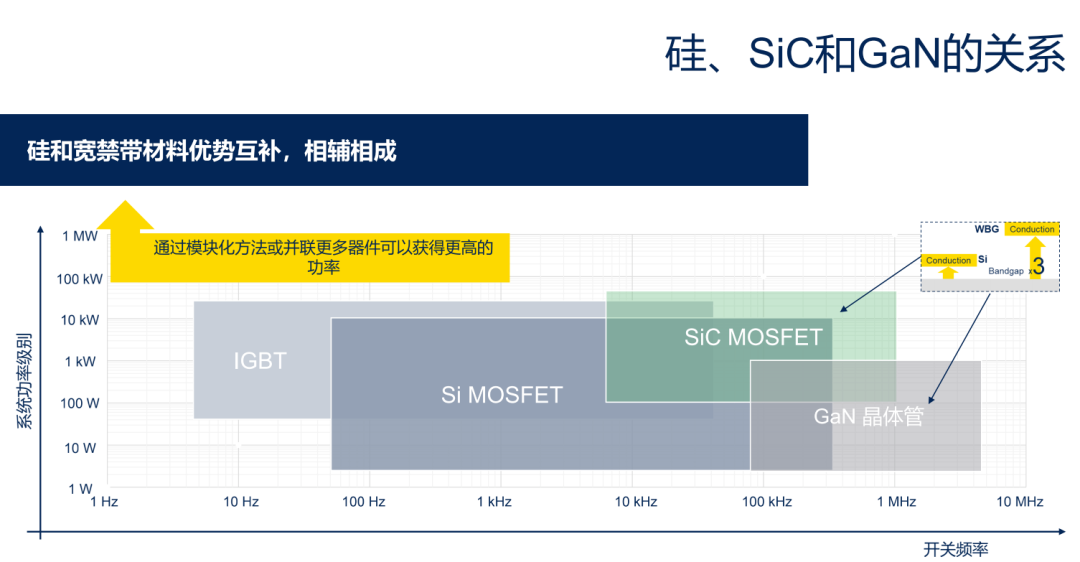The height and width of the screenshot is (562, 1080).
Task: Click the IGBT region label
Action: click(x=260, y=361)
